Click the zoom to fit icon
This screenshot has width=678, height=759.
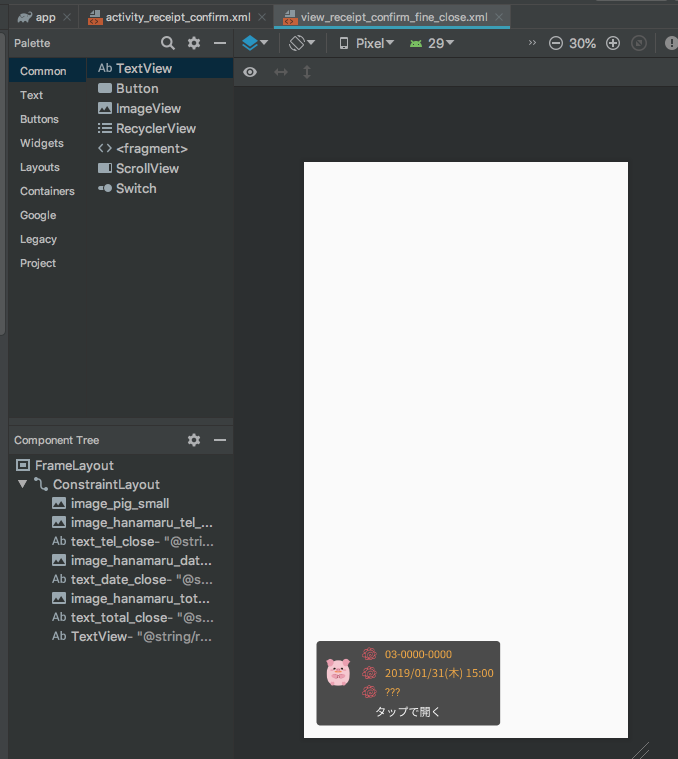(639, 43)
